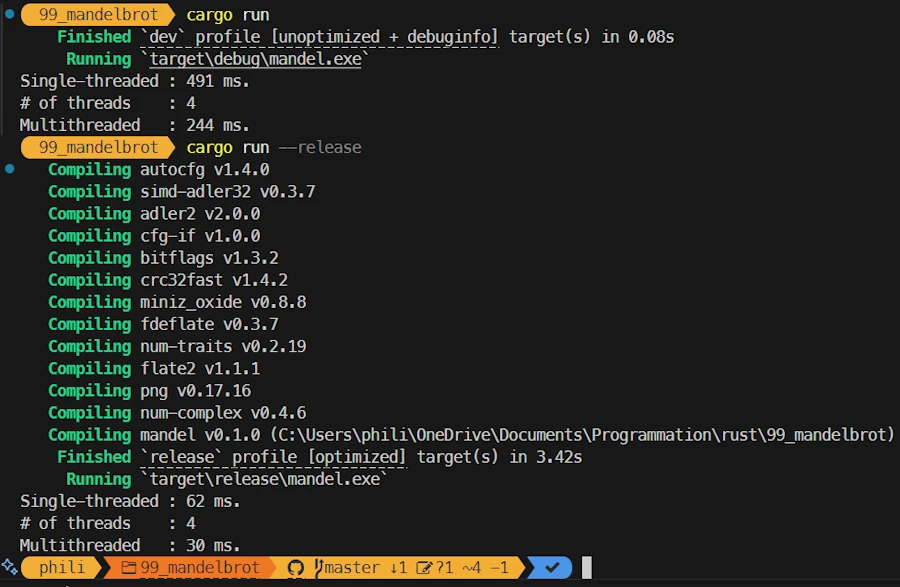900x587 pixels.
Task: Click the blue command marker beside first cargo run
Action: (10, 13)
